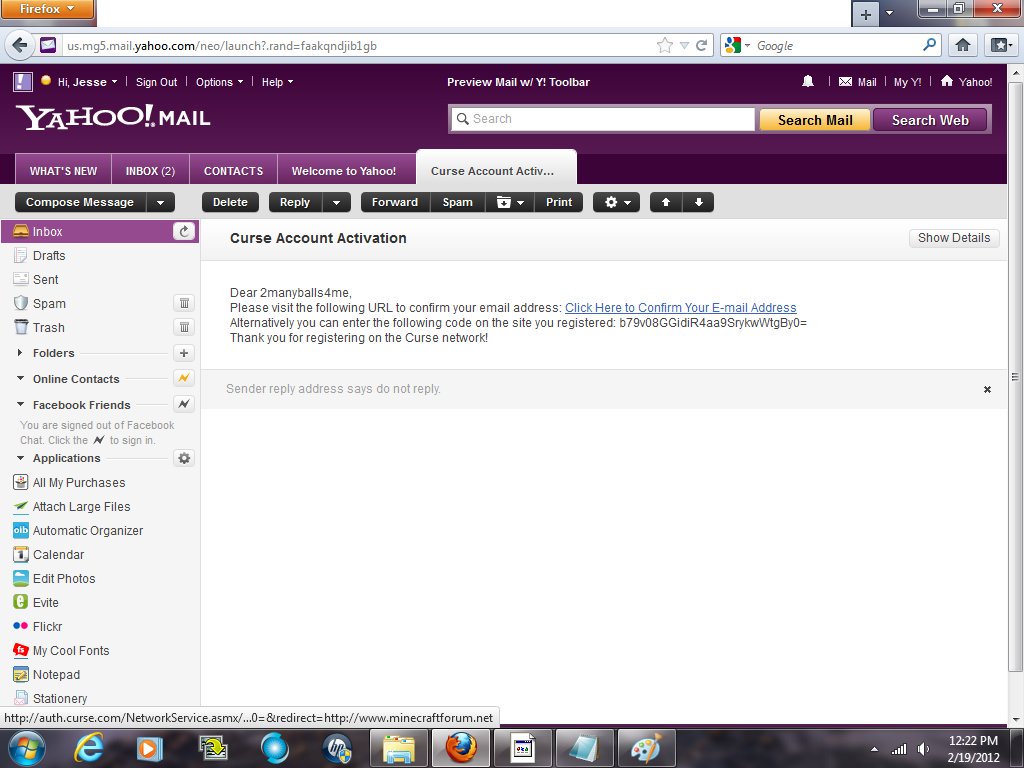Open Windows Explorer folder in taskbar

(398, 748)
